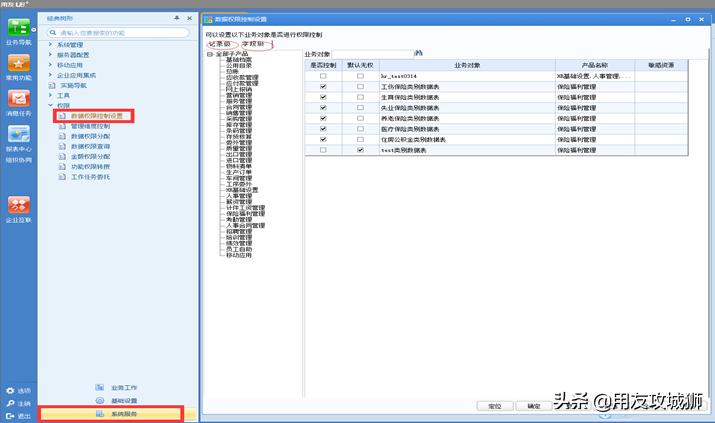Collapse the 权限 tree node
The image size is (715, 423).
[51, 105]
